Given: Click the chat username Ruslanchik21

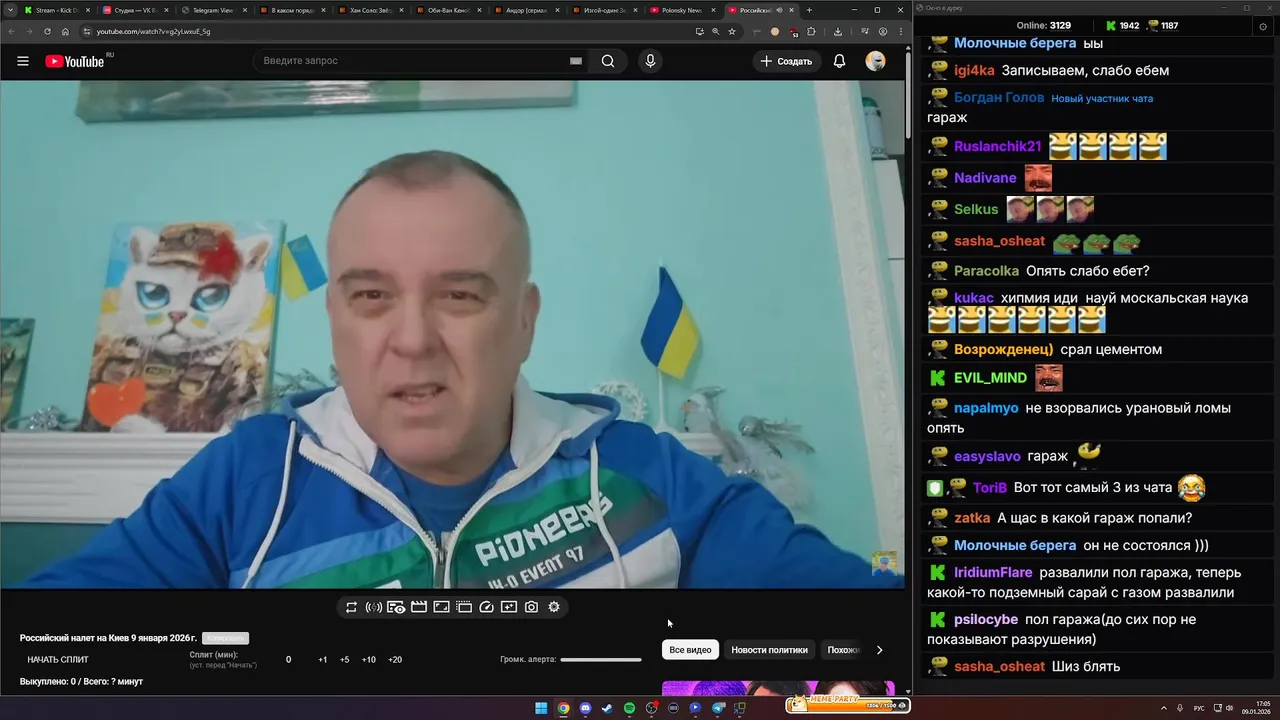Looking at the screenshot, I should click(997, 146).
